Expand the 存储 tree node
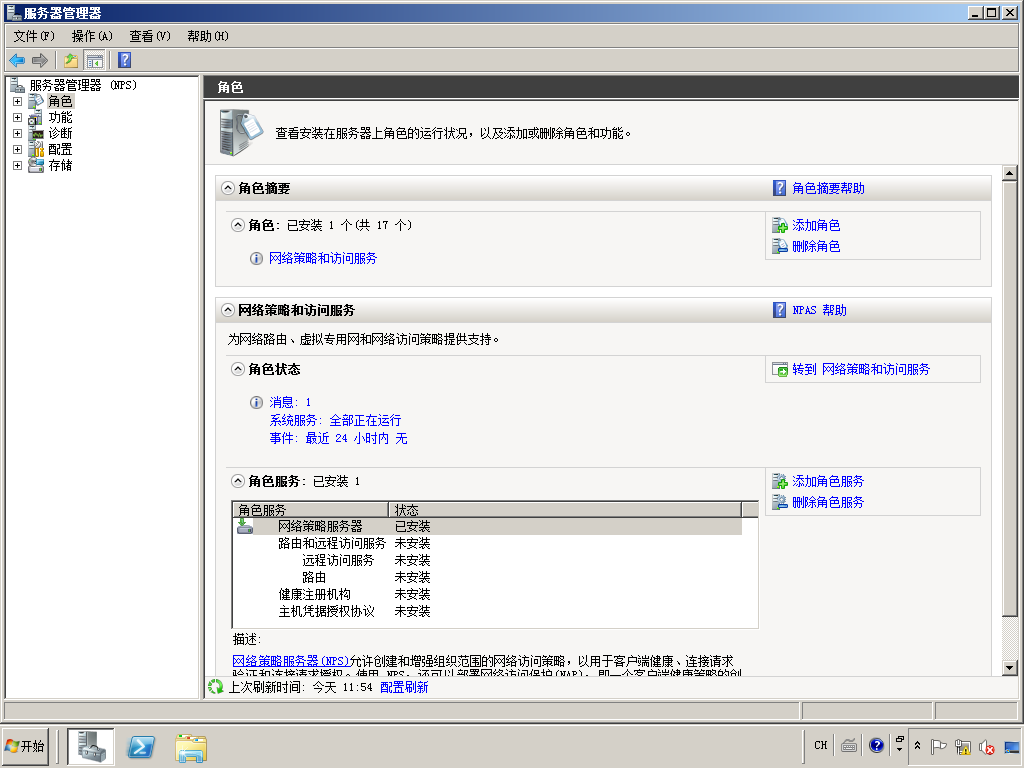 (x=18, y=165)
